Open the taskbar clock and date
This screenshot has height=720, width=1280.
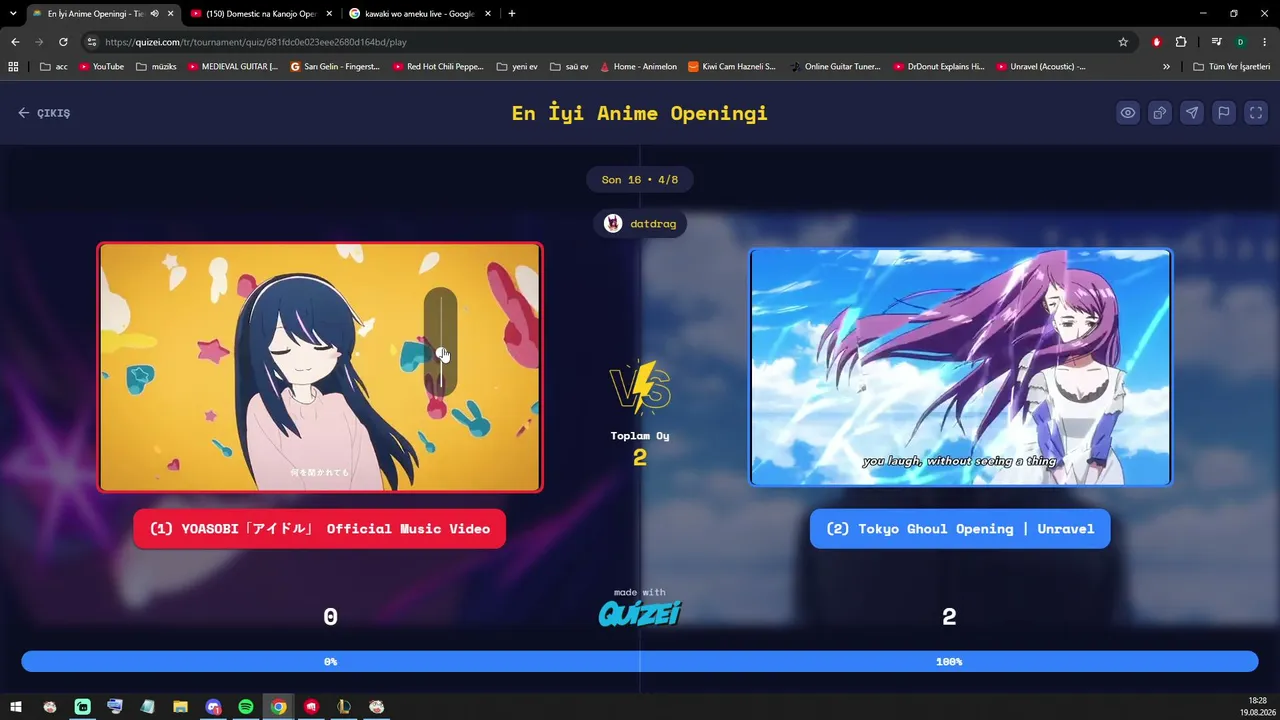tap(1257, 707)
